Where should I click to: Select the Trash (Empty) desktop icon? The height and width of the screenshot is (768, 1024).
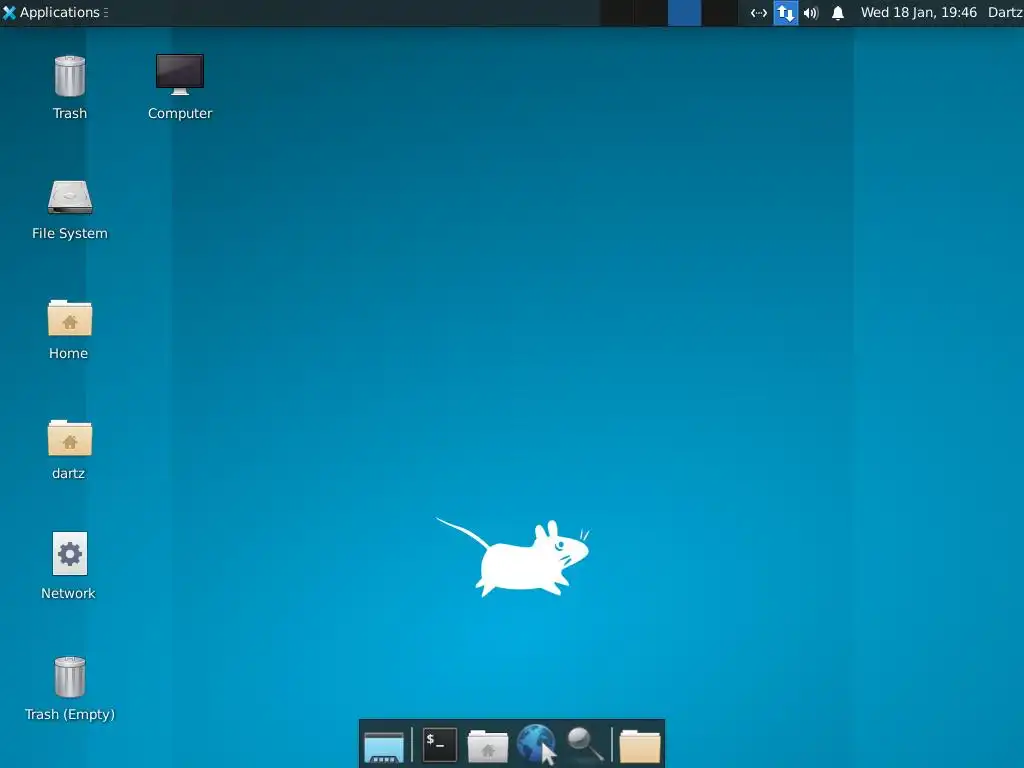tap(70, 689)
